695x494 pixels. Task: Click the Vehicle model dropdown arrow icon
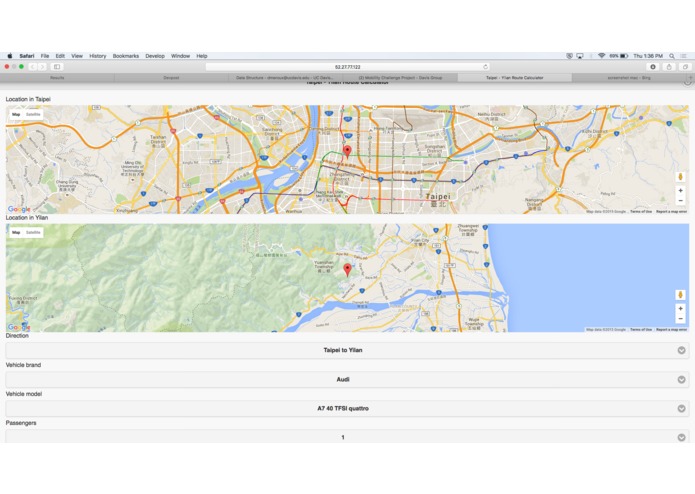[681, 408]
